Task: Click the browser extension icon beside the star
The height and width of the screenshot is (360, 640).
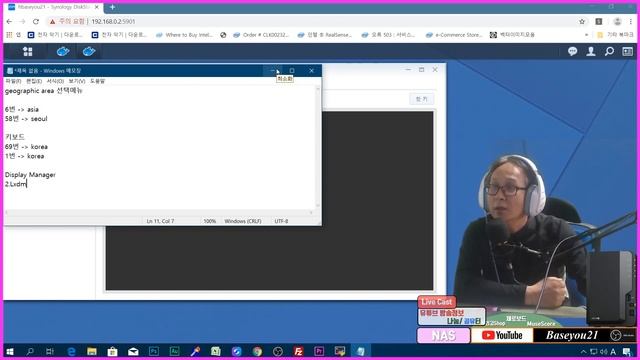Action: (x=599, y=22)
